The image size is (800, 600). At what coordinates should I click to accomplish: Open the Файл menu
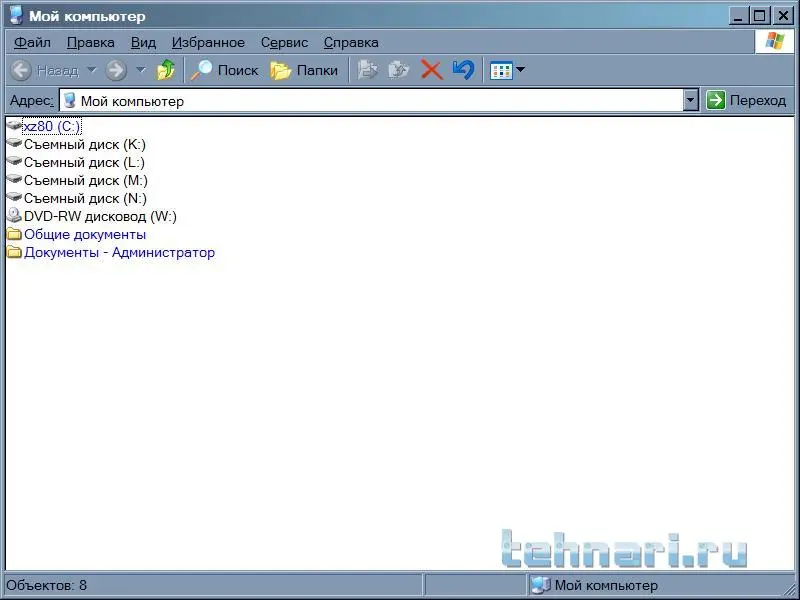click(32, 42)
